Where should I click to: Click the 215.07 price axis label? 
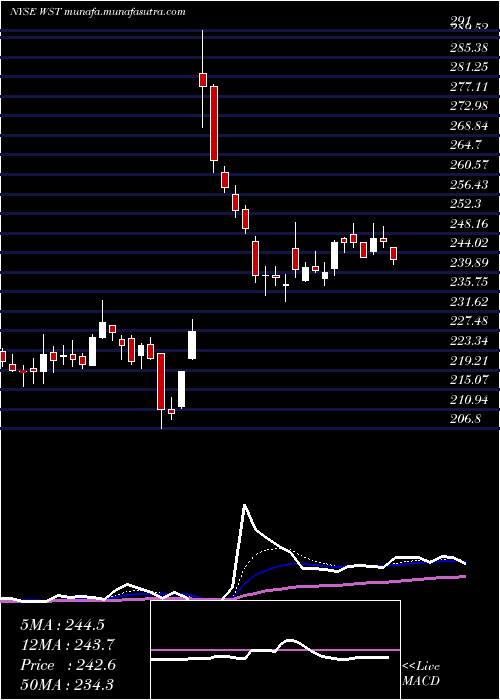pyautogui.click(x=470, y=380)
